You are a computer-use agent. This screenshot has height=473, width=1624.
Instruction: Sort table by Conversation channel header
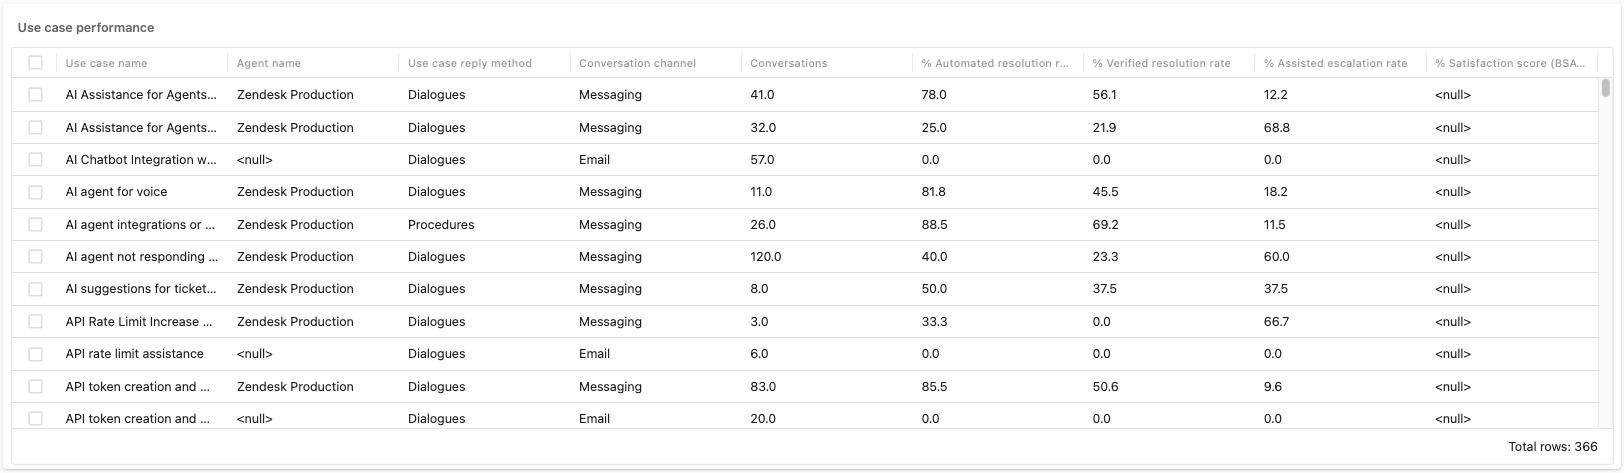(637, 63)
